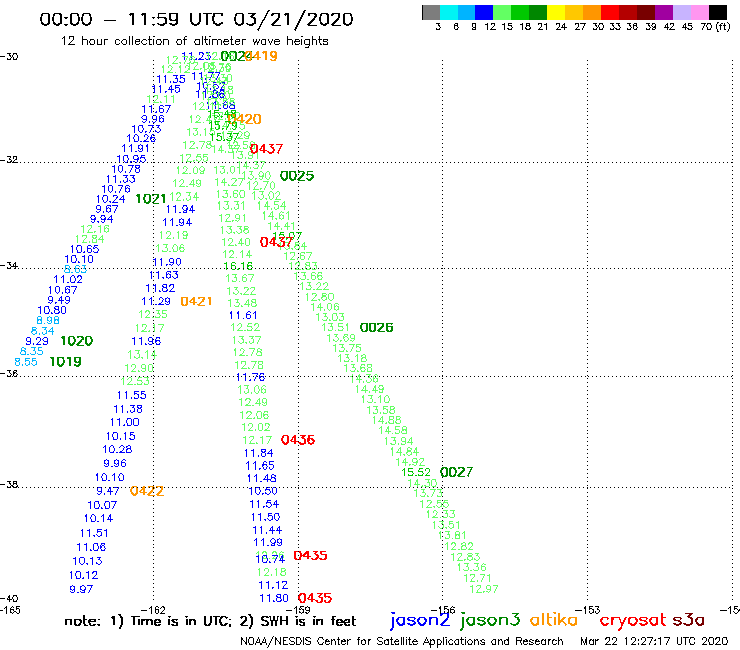The width and height of the screenshot is (740, 650).
Task: Click the wave height value '12.97'
Action: click(x=484, y=589)
